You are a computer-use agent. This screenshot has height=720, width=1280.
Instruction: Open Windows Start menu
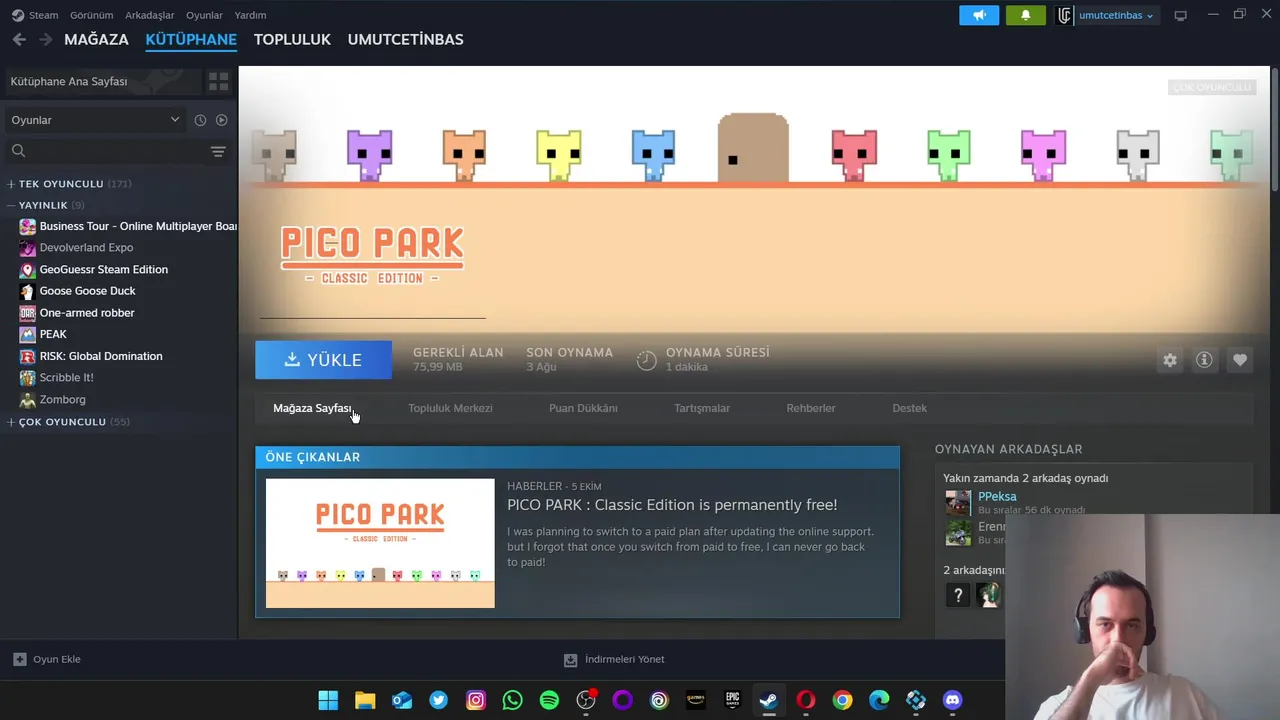(328, 700)
